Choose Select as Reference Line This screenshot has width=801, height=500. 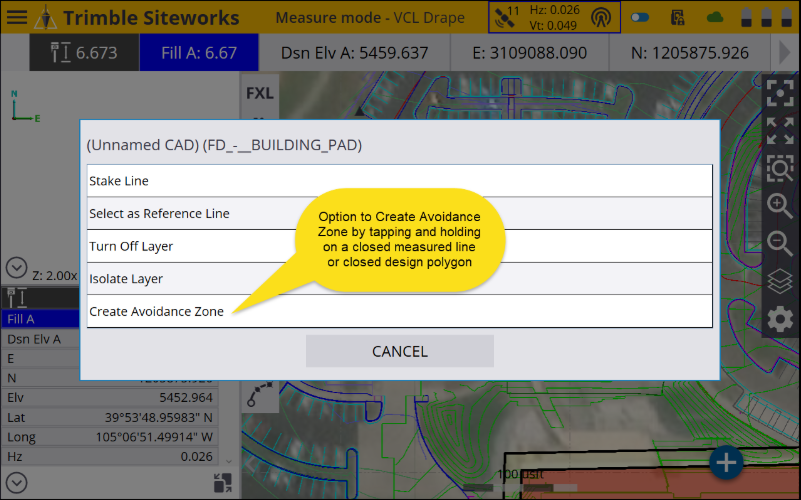(x=399, y=213)
